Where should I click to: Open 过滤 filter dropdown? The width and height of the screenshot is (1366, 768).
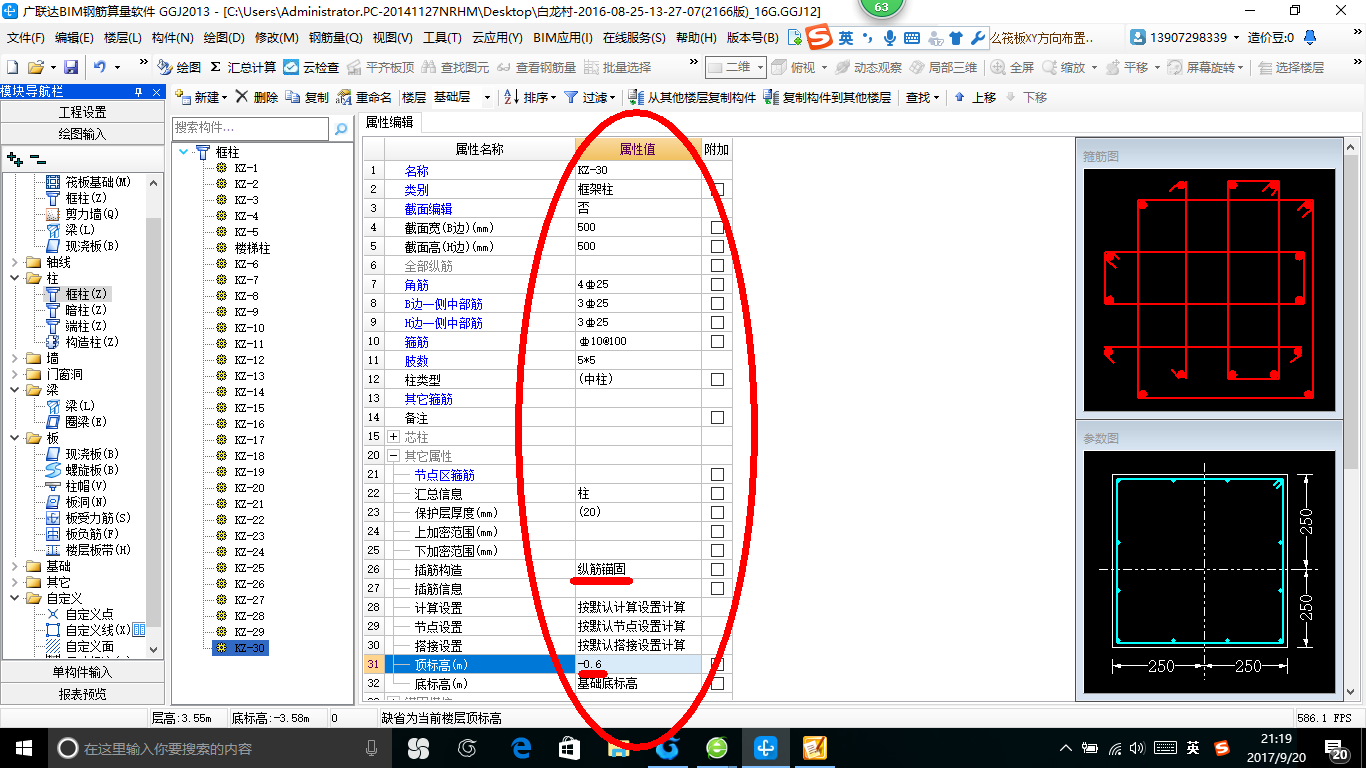click(x=590, y=97)
